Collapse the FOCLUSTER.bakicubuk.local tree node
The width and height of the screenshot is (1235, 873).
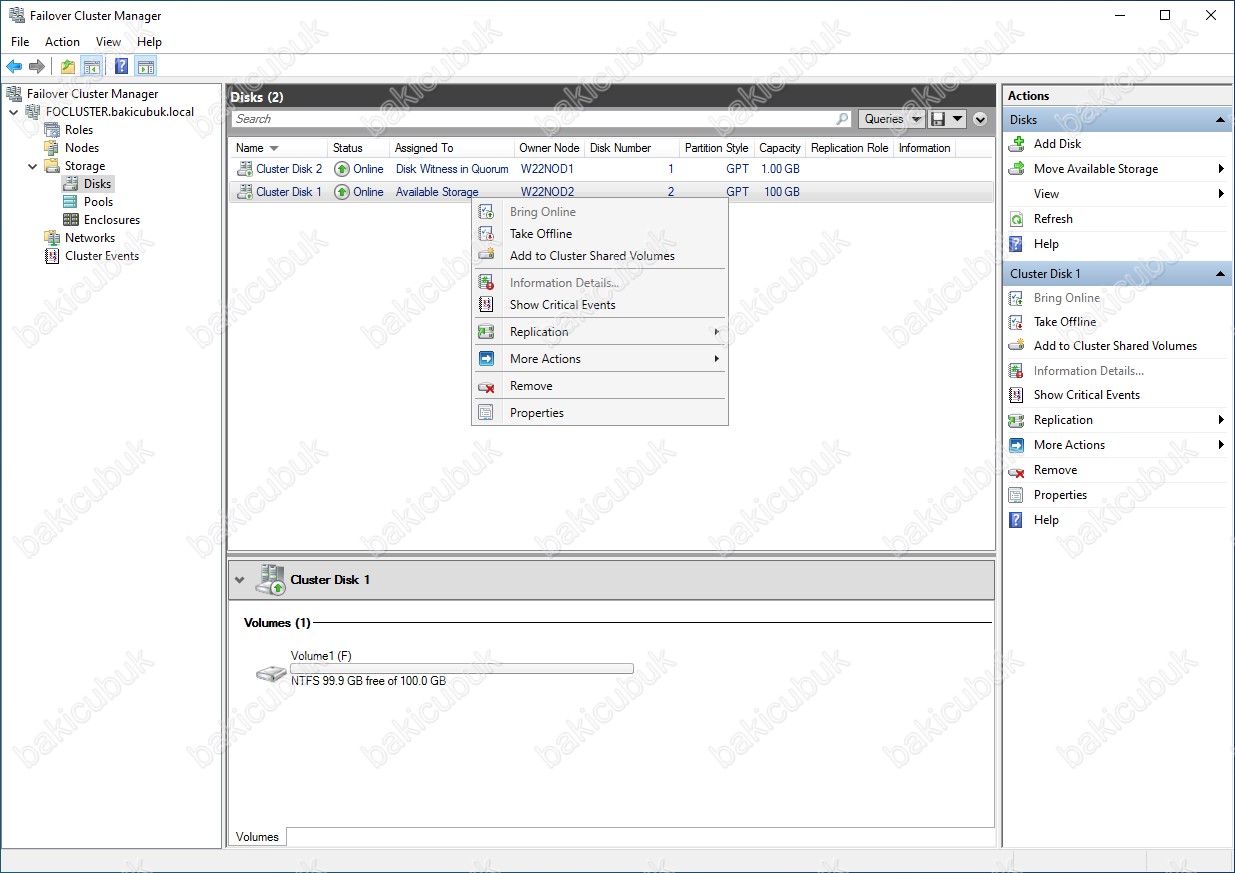[x=13, y=112]
